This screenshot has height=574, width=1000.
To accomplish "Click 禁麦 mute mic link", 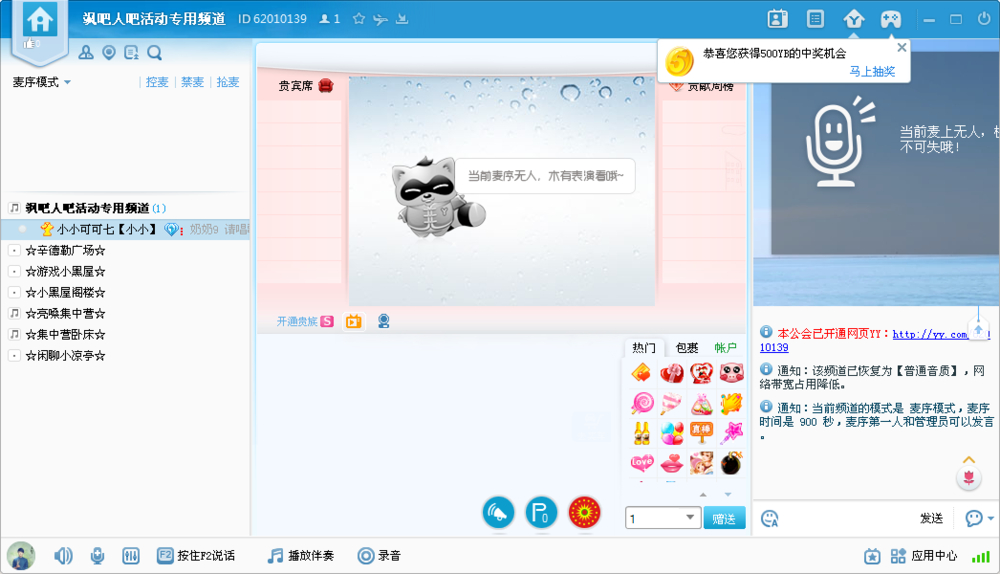I will pos(192,82).
